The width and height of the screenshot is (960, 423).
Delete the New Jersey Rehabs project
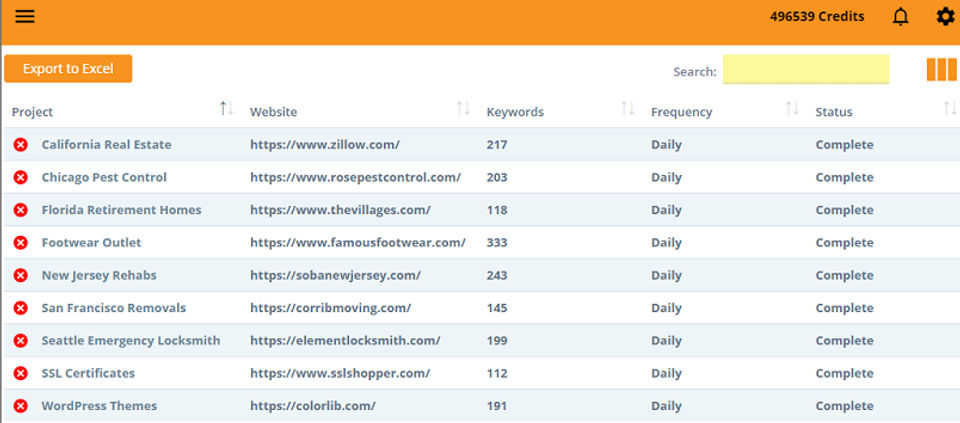pyautogui.click(x=21, y=275)
